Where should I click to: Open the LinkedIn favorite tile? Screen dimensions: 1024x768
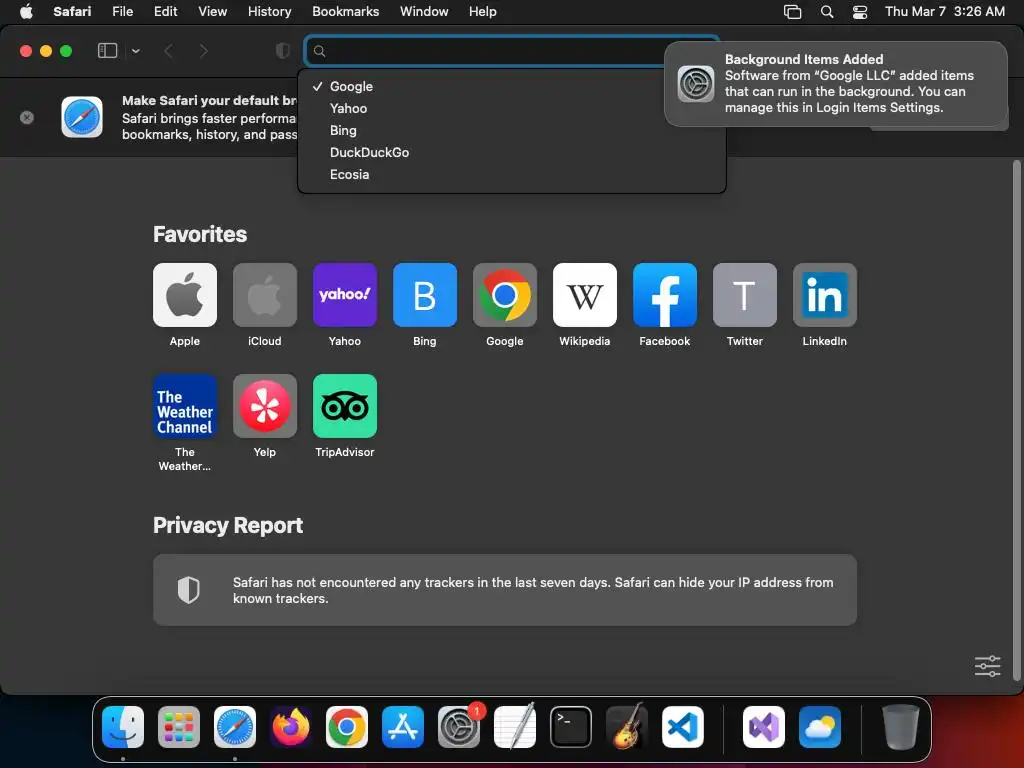tap(825, 295)
